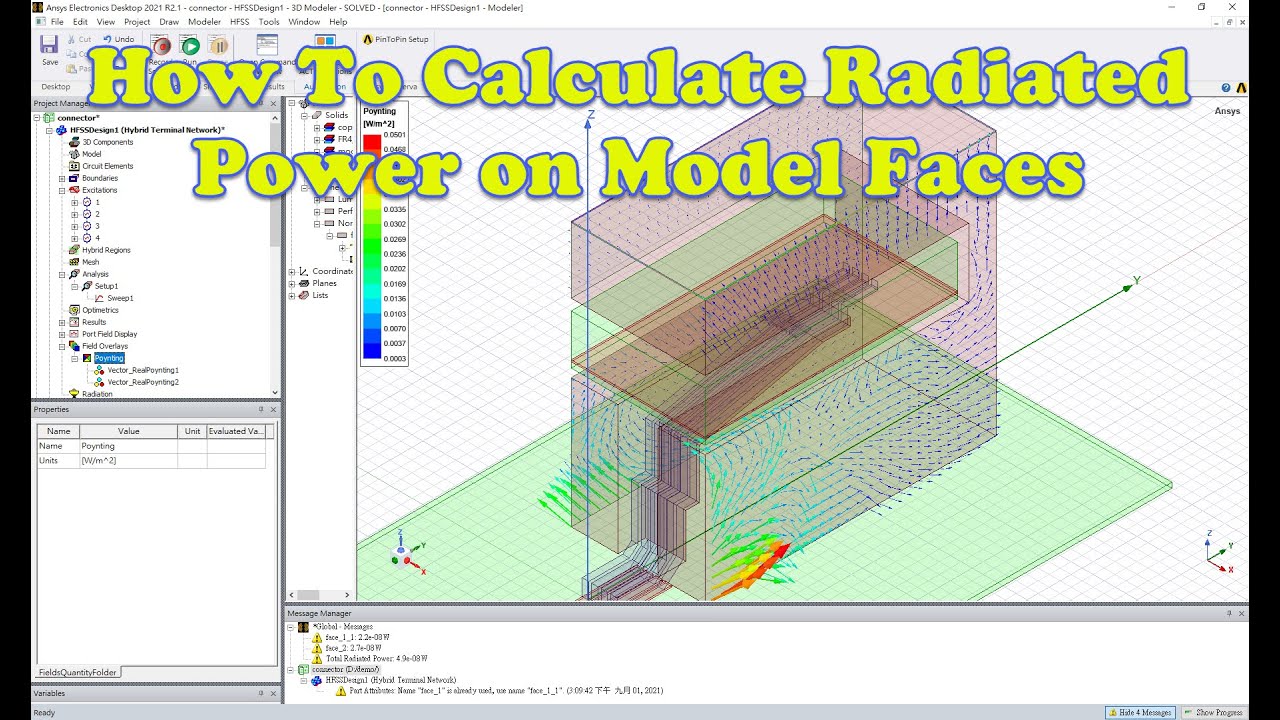Open the Modeler menu
Image resolution: width=1280 pixels, height=720 pixels.
tap(205, 21)
